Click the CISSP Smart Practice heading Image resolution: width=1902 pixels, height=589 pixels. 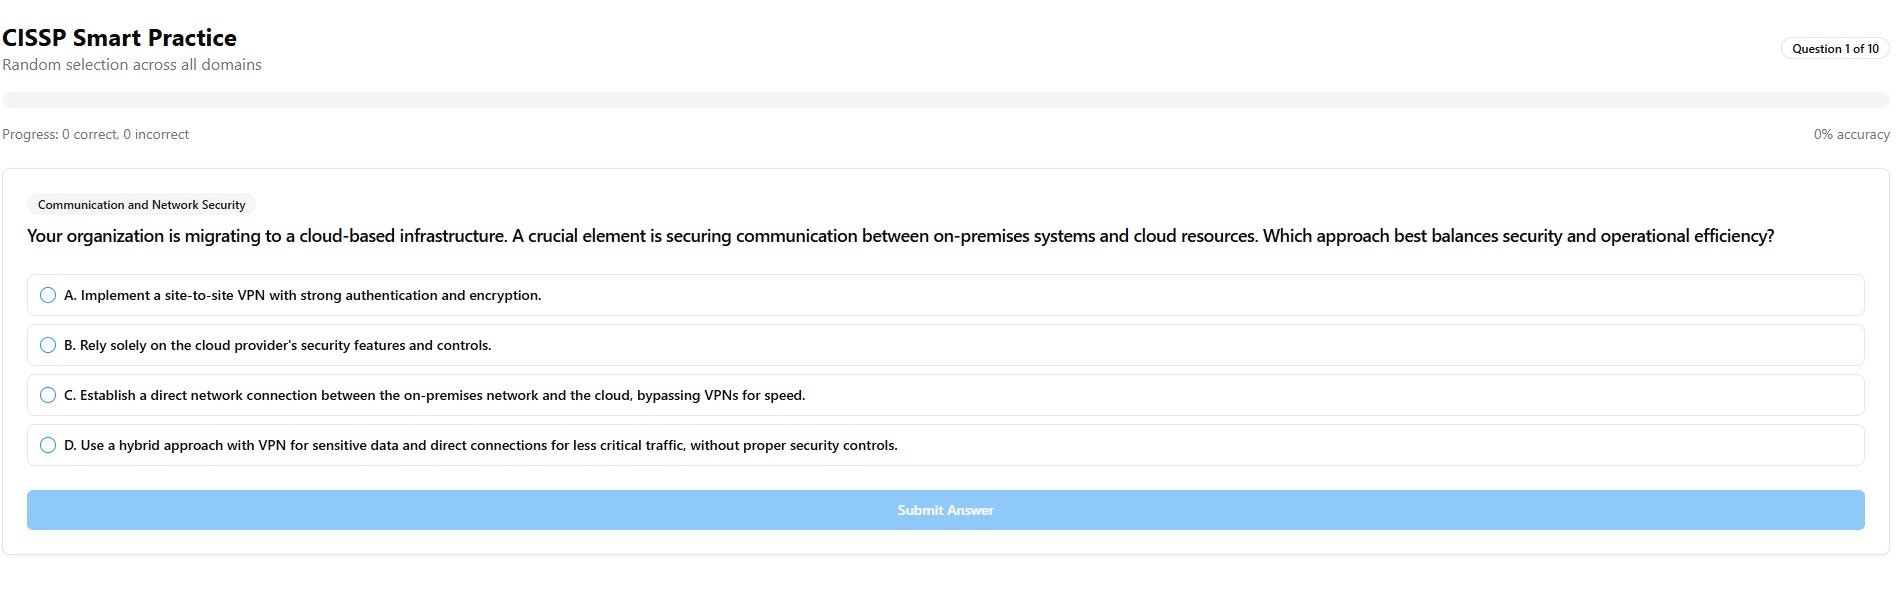pos(120,38)
